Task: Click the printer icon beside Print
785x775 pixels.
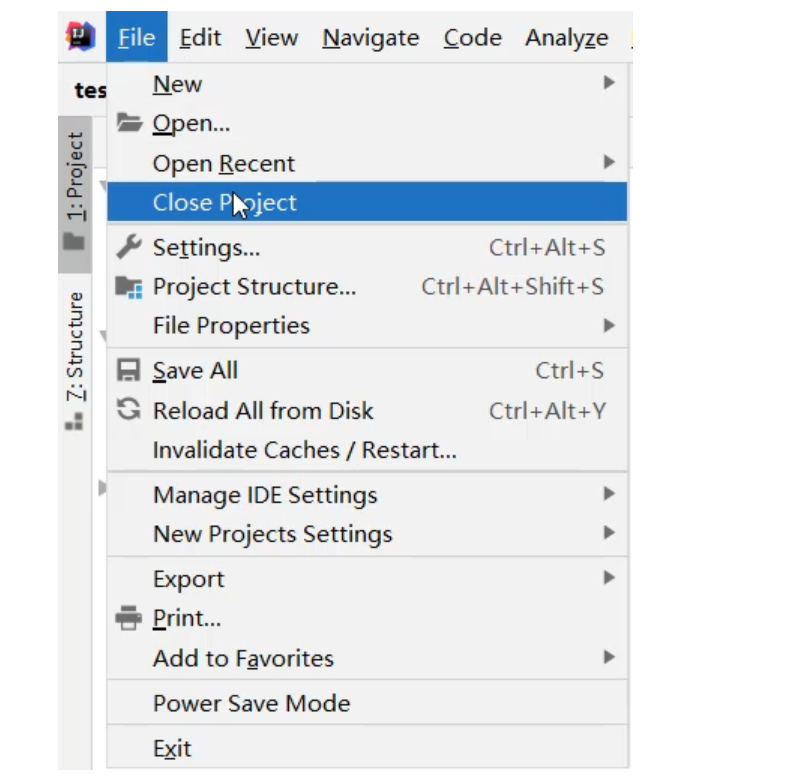Action: [129, 618]
